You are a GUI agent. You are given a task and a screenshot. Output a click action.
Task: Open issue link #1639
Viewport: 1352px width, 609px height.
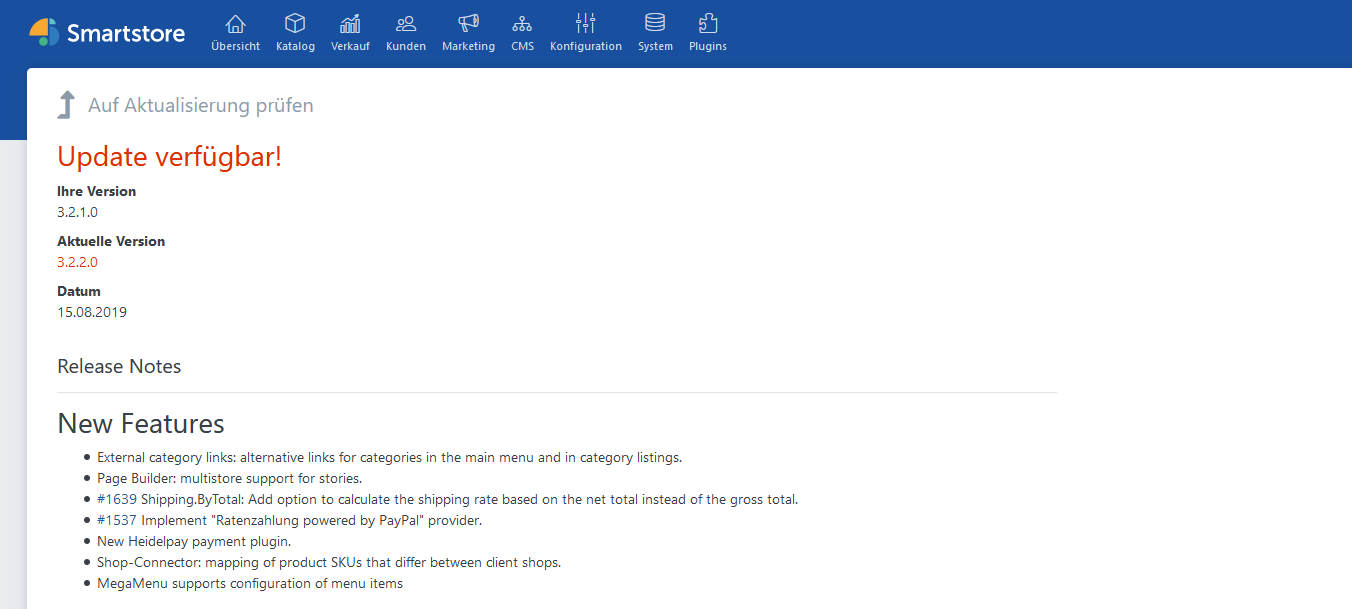(x=117, y=499)
